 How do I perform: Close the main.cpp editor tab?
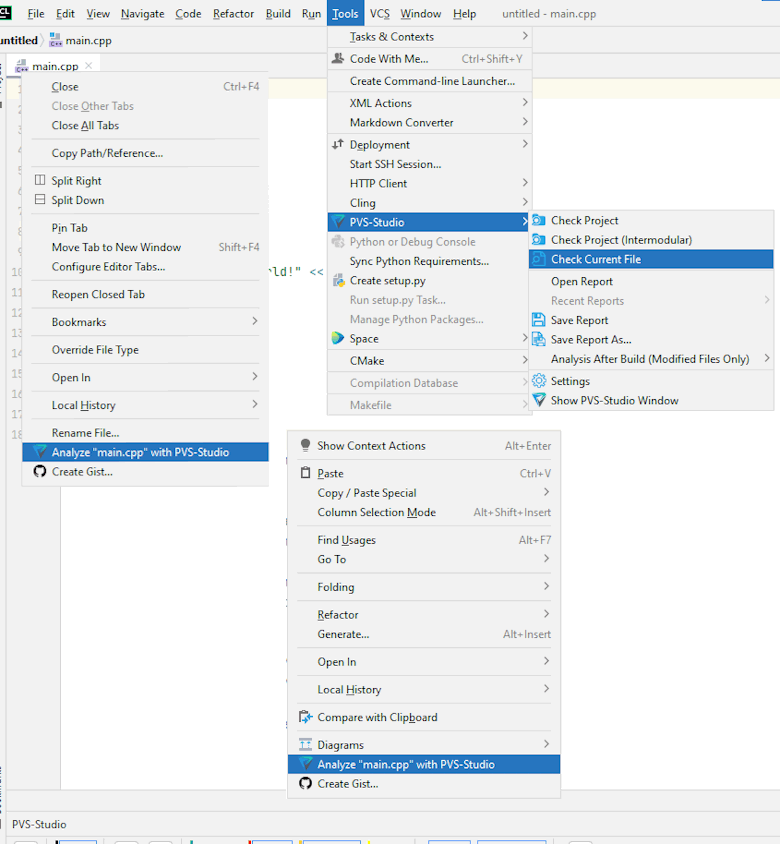pos(89,66)
